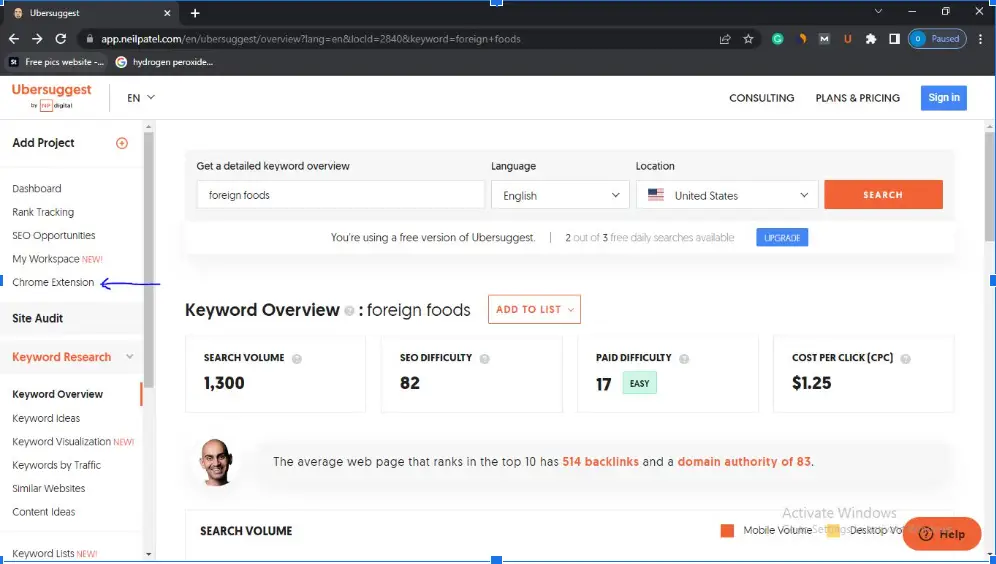Open My Workspace in the sidebar
The image size is (996, 564).
point(57,259)
